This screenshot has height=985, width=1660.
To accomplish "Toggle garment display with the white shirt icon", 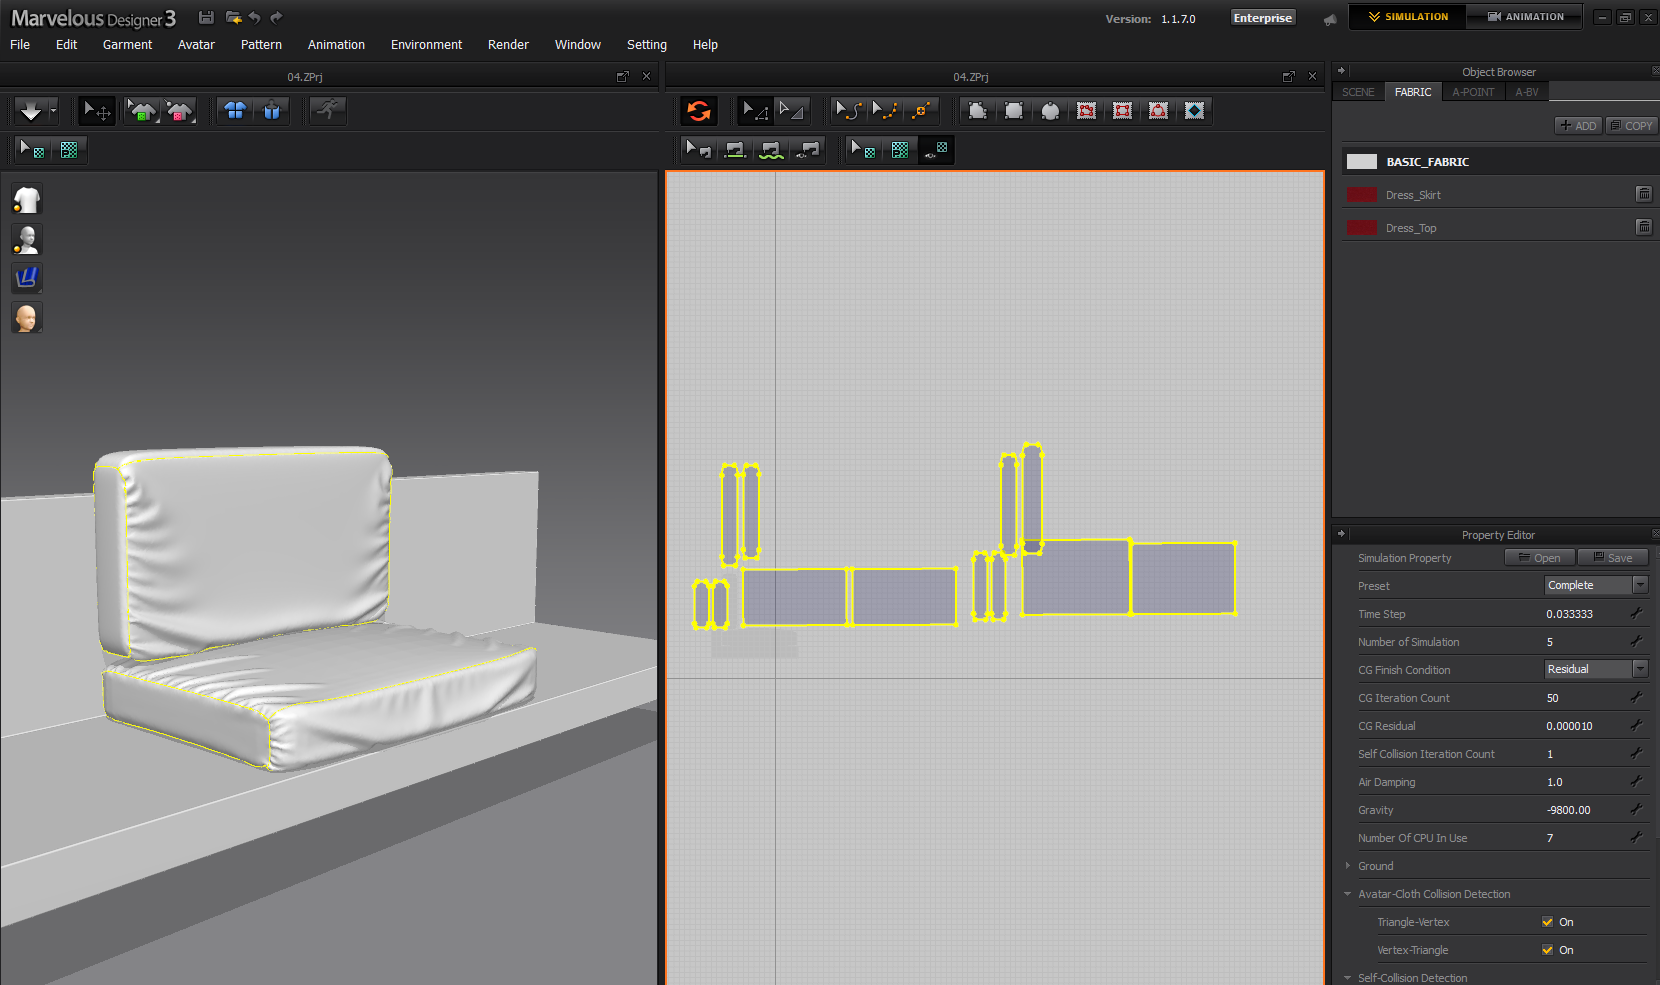I will (x=27, y=200).
